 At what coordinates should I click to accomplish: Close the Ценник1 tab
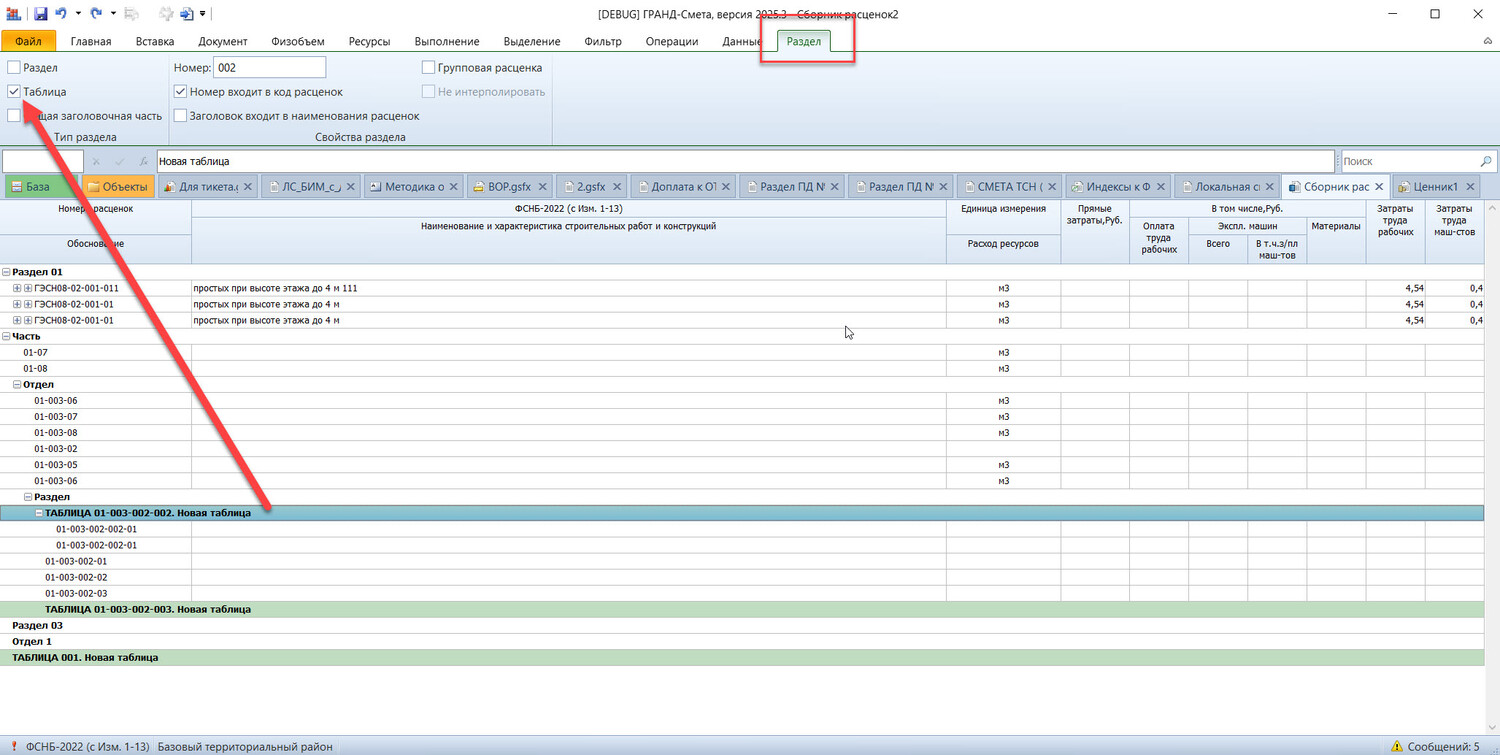pos(1469,186)
